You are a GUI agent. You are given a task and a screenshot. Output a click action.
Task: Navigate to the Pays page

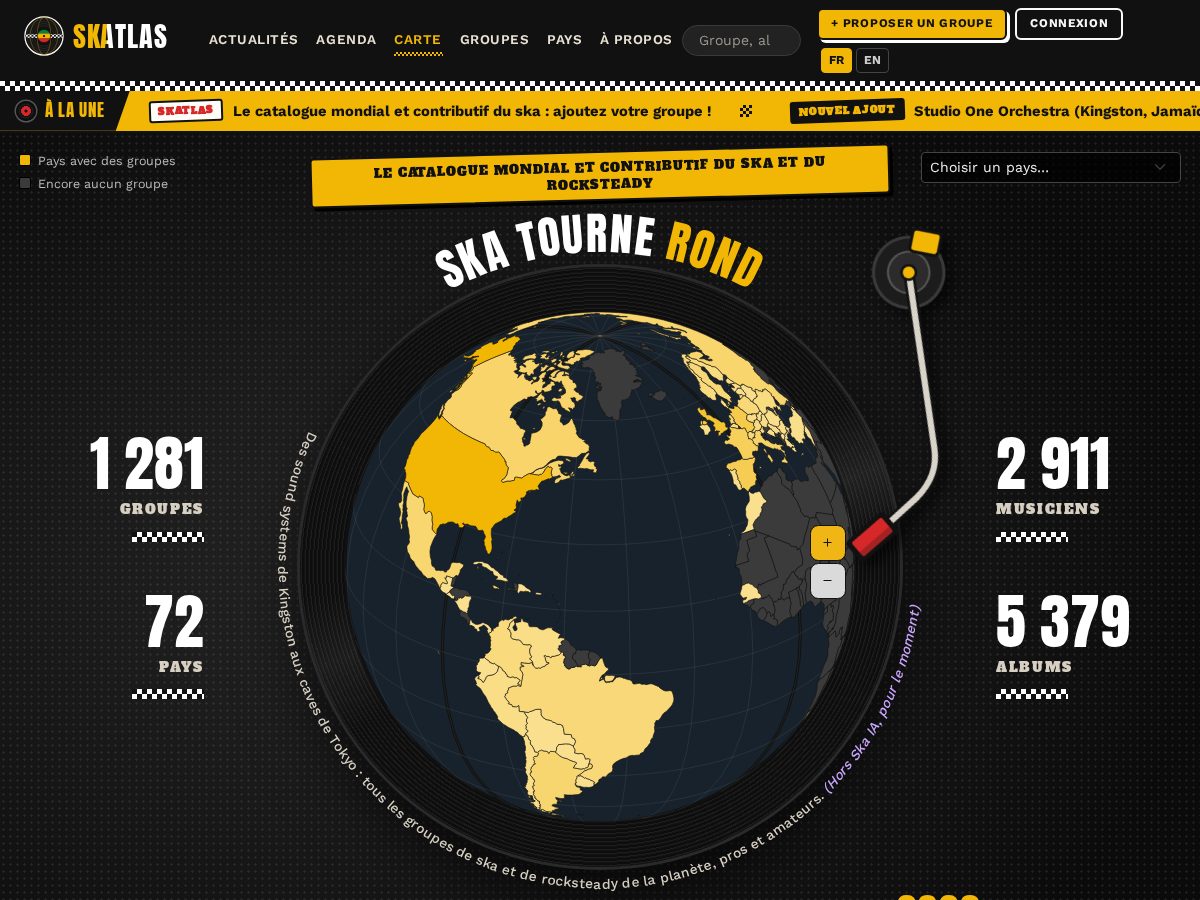point(564,40)
